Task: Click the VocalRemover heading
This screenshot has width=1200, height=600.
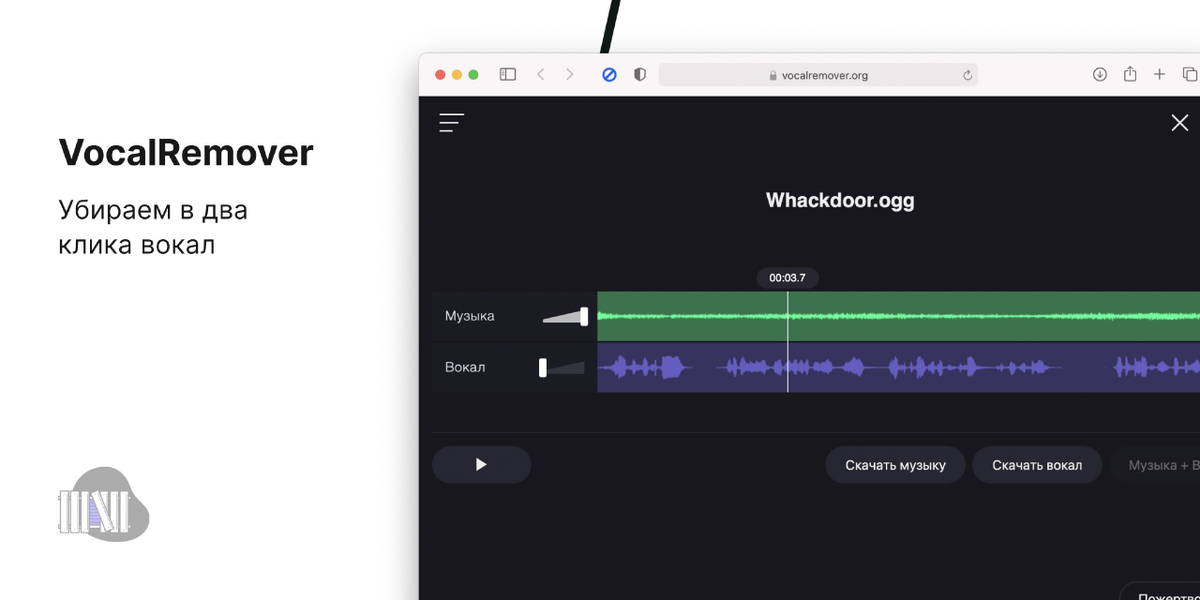Action: click(186, 153)
